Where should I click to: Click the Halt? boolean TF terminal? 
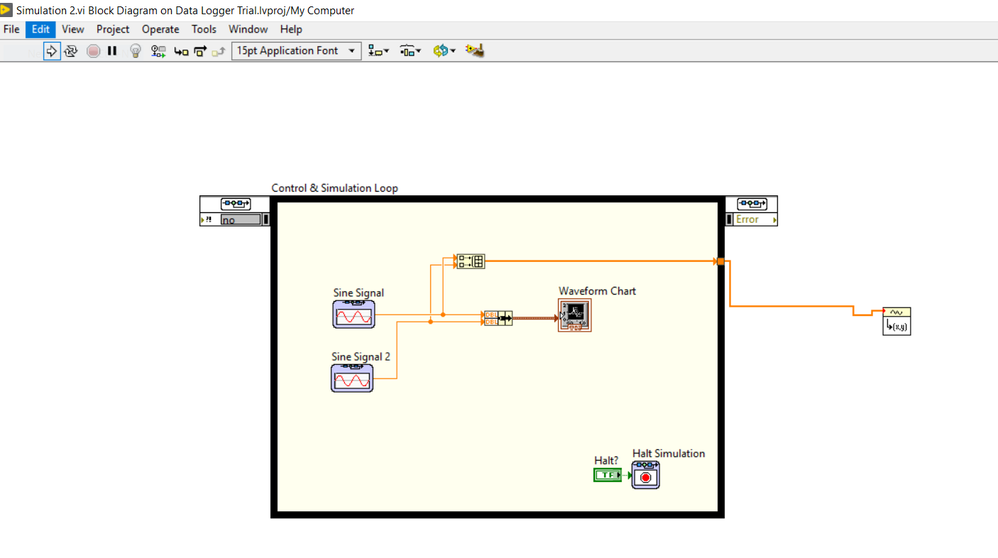coord(607,475)
